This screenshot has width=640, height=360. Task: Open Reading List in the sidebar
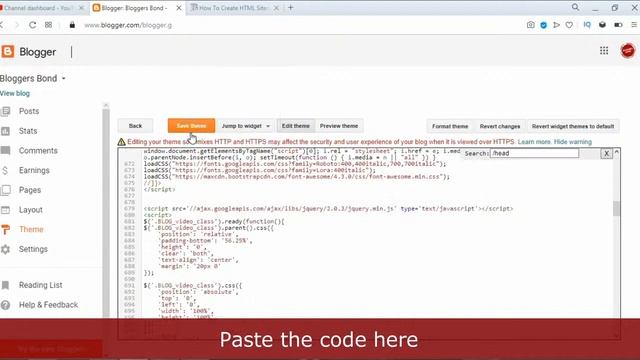pyautogui.click(x=40, y=285)
